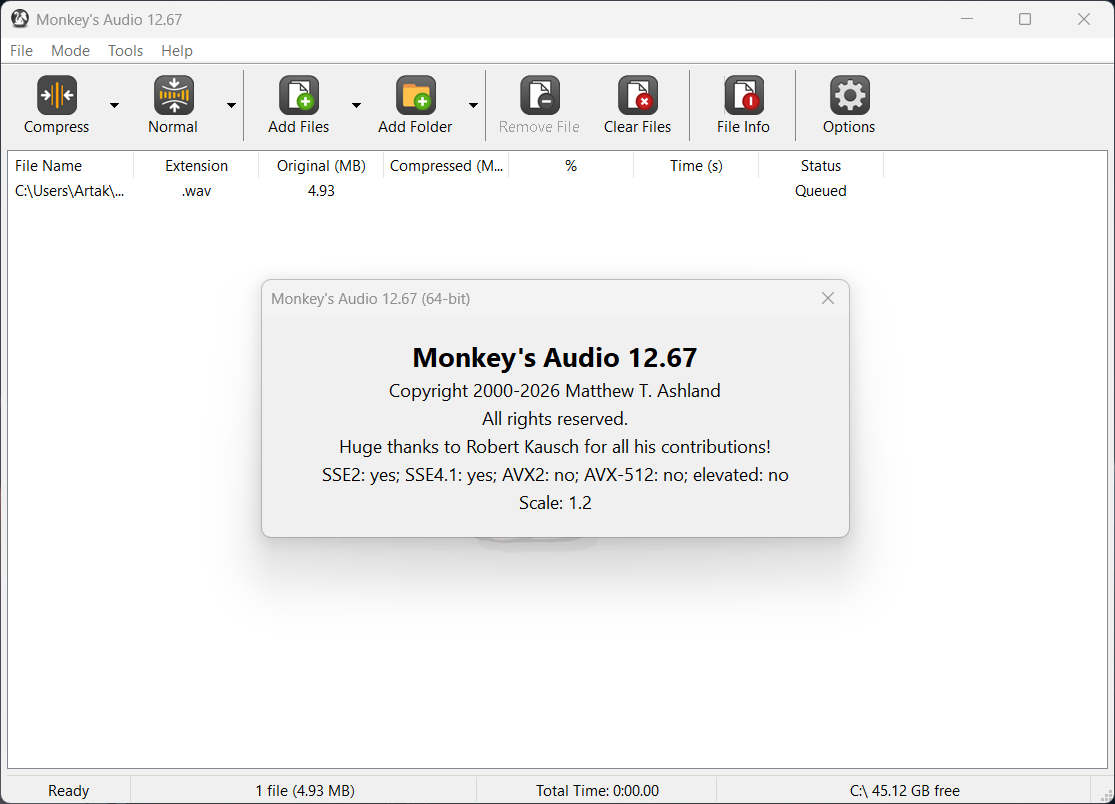Click the 'Monkey's Audio 12.67' dialog heading
The width and height of the screenshot is (1115, 804).
click(555, 358)
